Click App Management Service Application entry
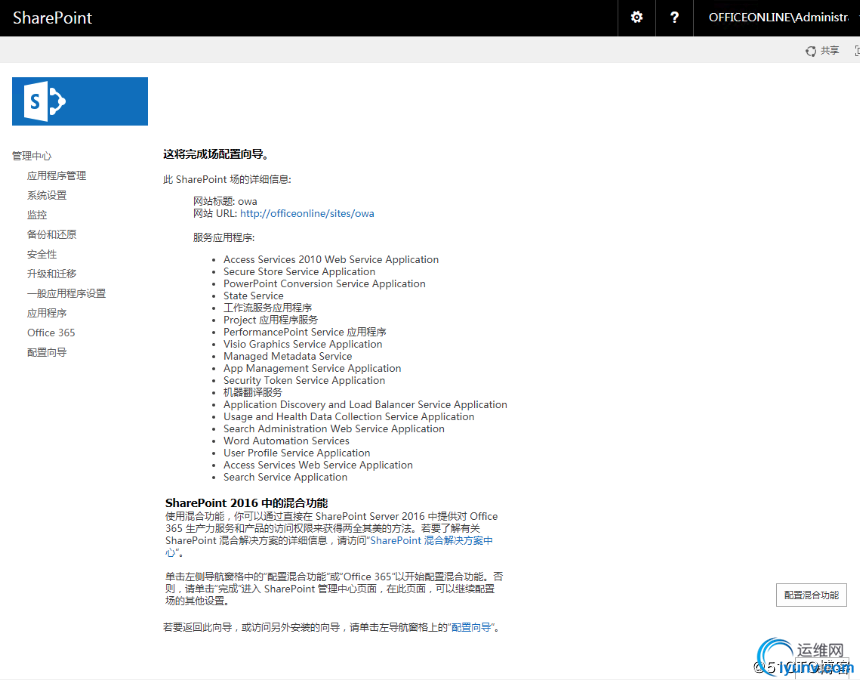The height and width of the screenshot is (684, 860). [x=312, y=368]
